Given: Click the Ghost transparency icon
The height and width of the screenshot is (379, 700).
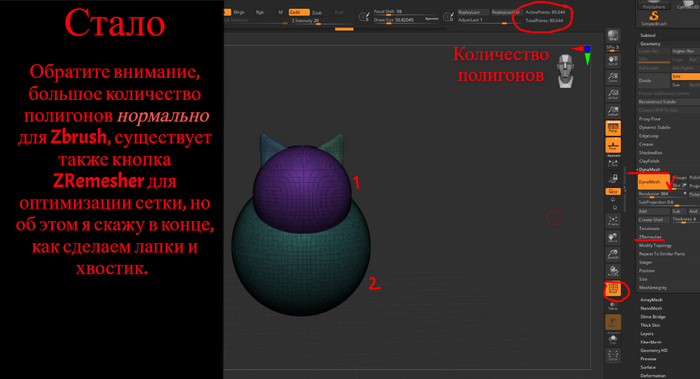Looking at the screenshot, I should 613,322.
